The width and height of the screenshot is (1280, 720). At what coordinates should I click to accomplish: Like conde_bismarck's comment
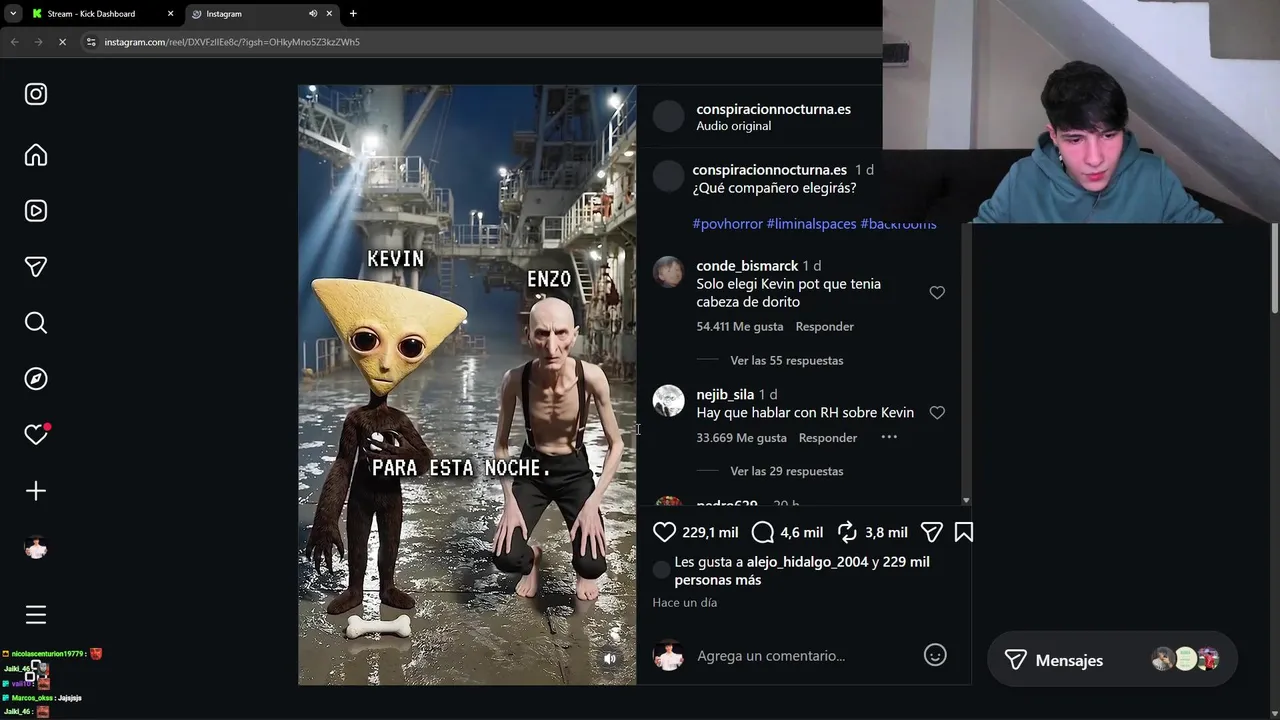(937, 293)
